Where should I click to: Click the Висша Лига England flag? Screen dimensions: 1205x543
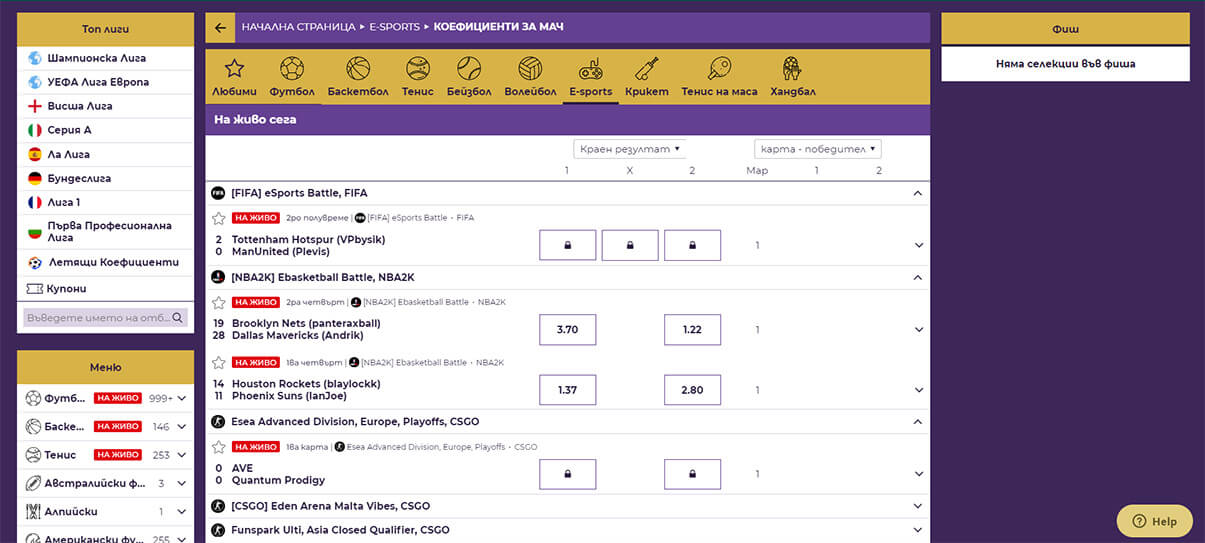pyautogui.click(x=35, y=106)
